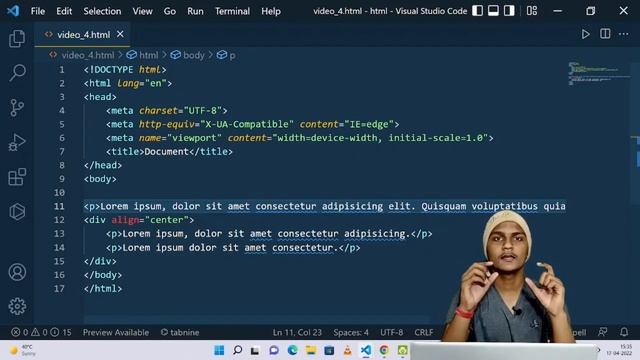640x360 pixels.
Task: Click the feedback icon in status bar
Action: (x=602, y=332)
